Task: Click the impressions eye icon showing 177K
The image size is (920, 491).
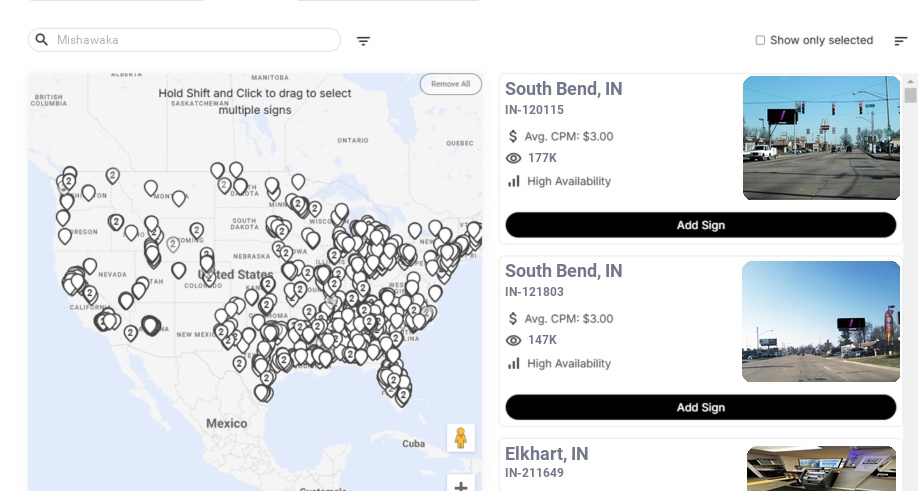Action: [514, 158]
